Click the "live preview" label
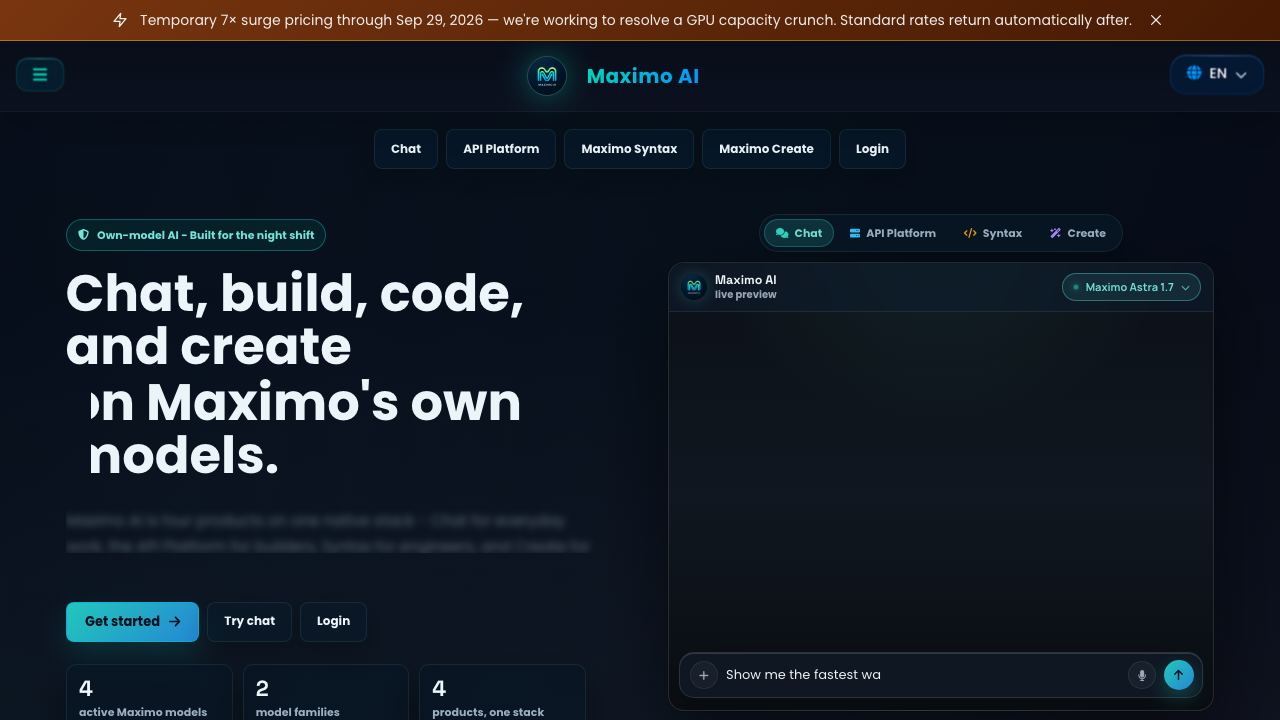The image size is (1280, 720). 746,295
